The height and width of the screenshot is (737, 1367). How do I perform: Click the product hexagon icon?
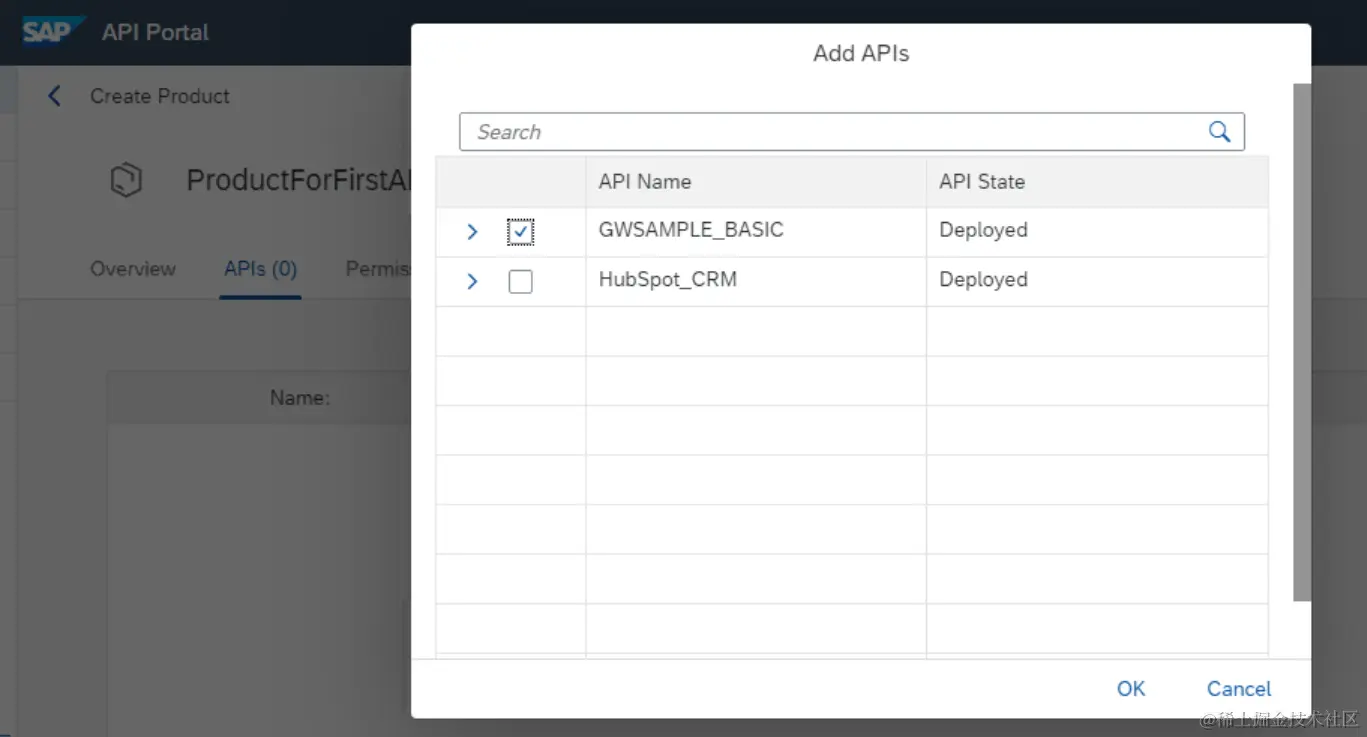coord(126,181)
